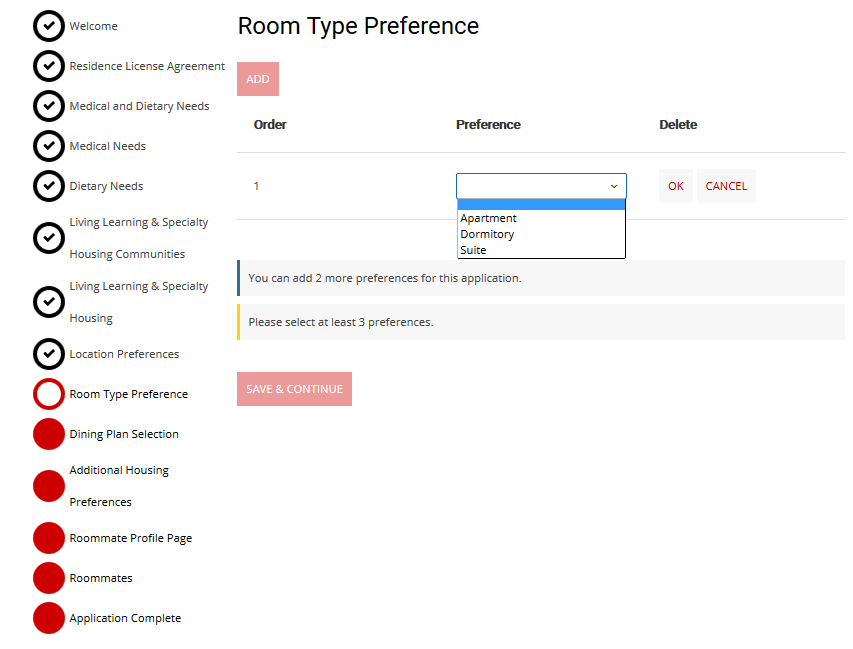Click the Room Type Preference red ring icon
The height and width of the screenshot is (649, 853).
(49, 394)
